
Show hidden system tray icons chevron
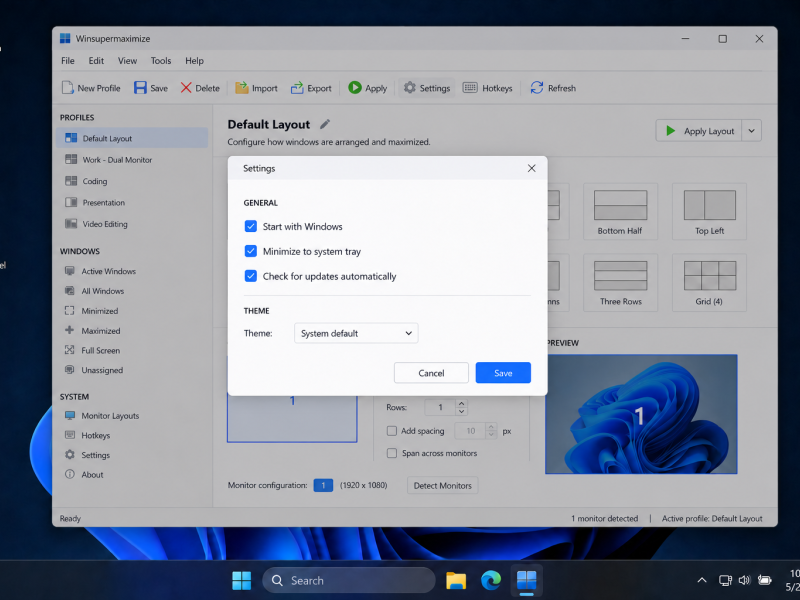point(702,580)
